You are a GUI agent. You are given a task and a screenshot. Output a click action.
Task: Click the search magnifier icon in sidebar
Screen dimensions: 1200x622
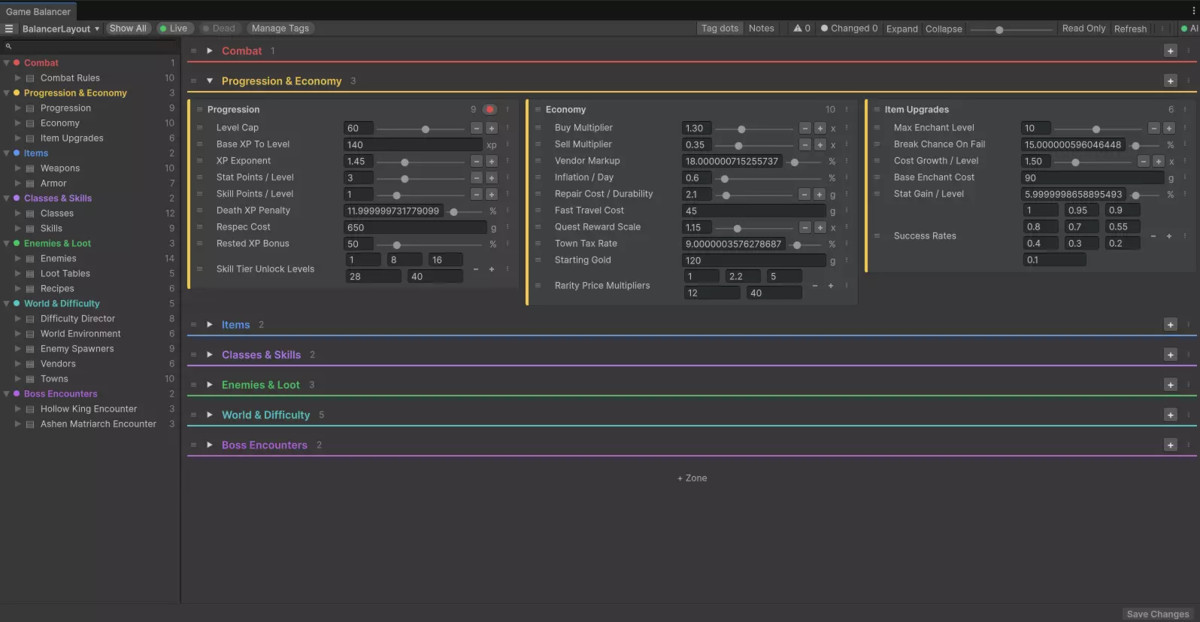click(x=8, y=47)
